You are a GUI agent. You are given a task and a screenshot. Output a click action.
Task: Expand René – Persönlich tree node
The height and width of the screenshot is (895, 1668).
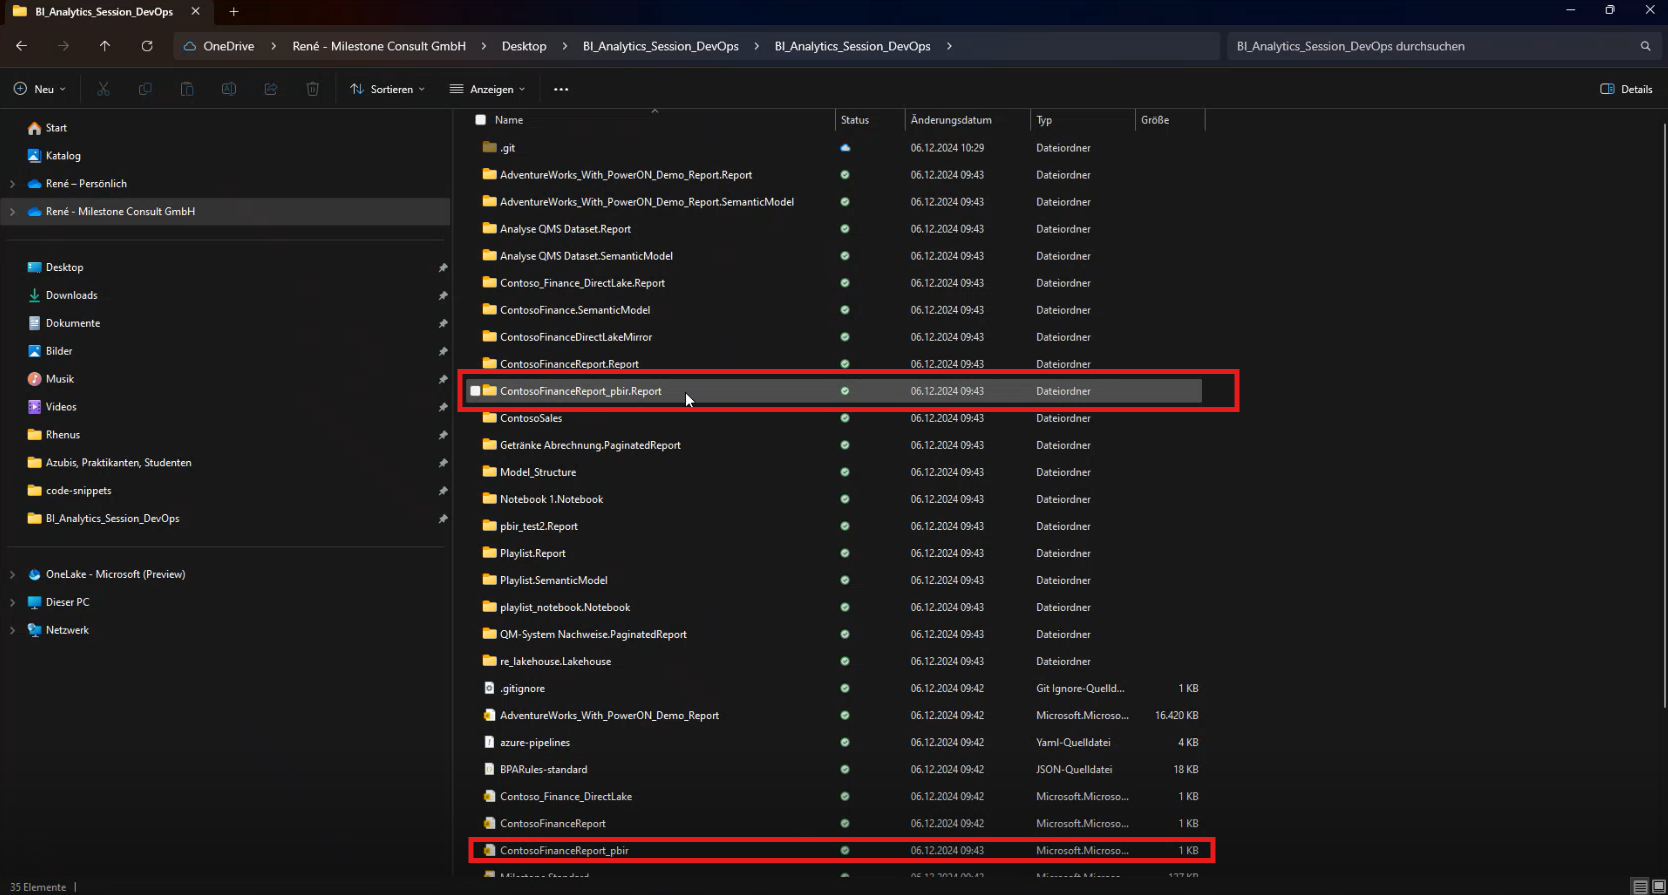click(12, 184)
